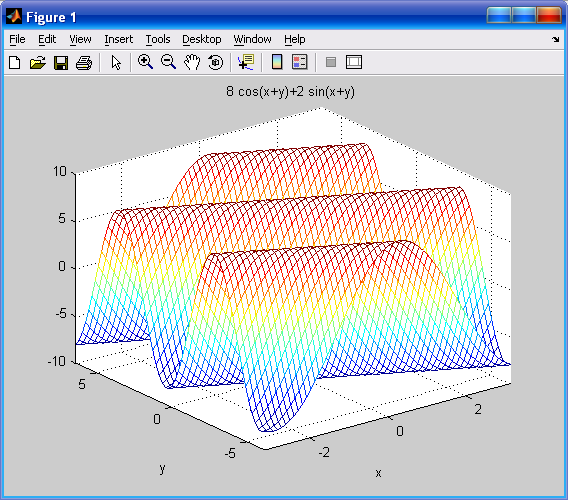Enable the Rotate 3D tool
The height and width of the screenshot is (500, 568).
(216, 62)
